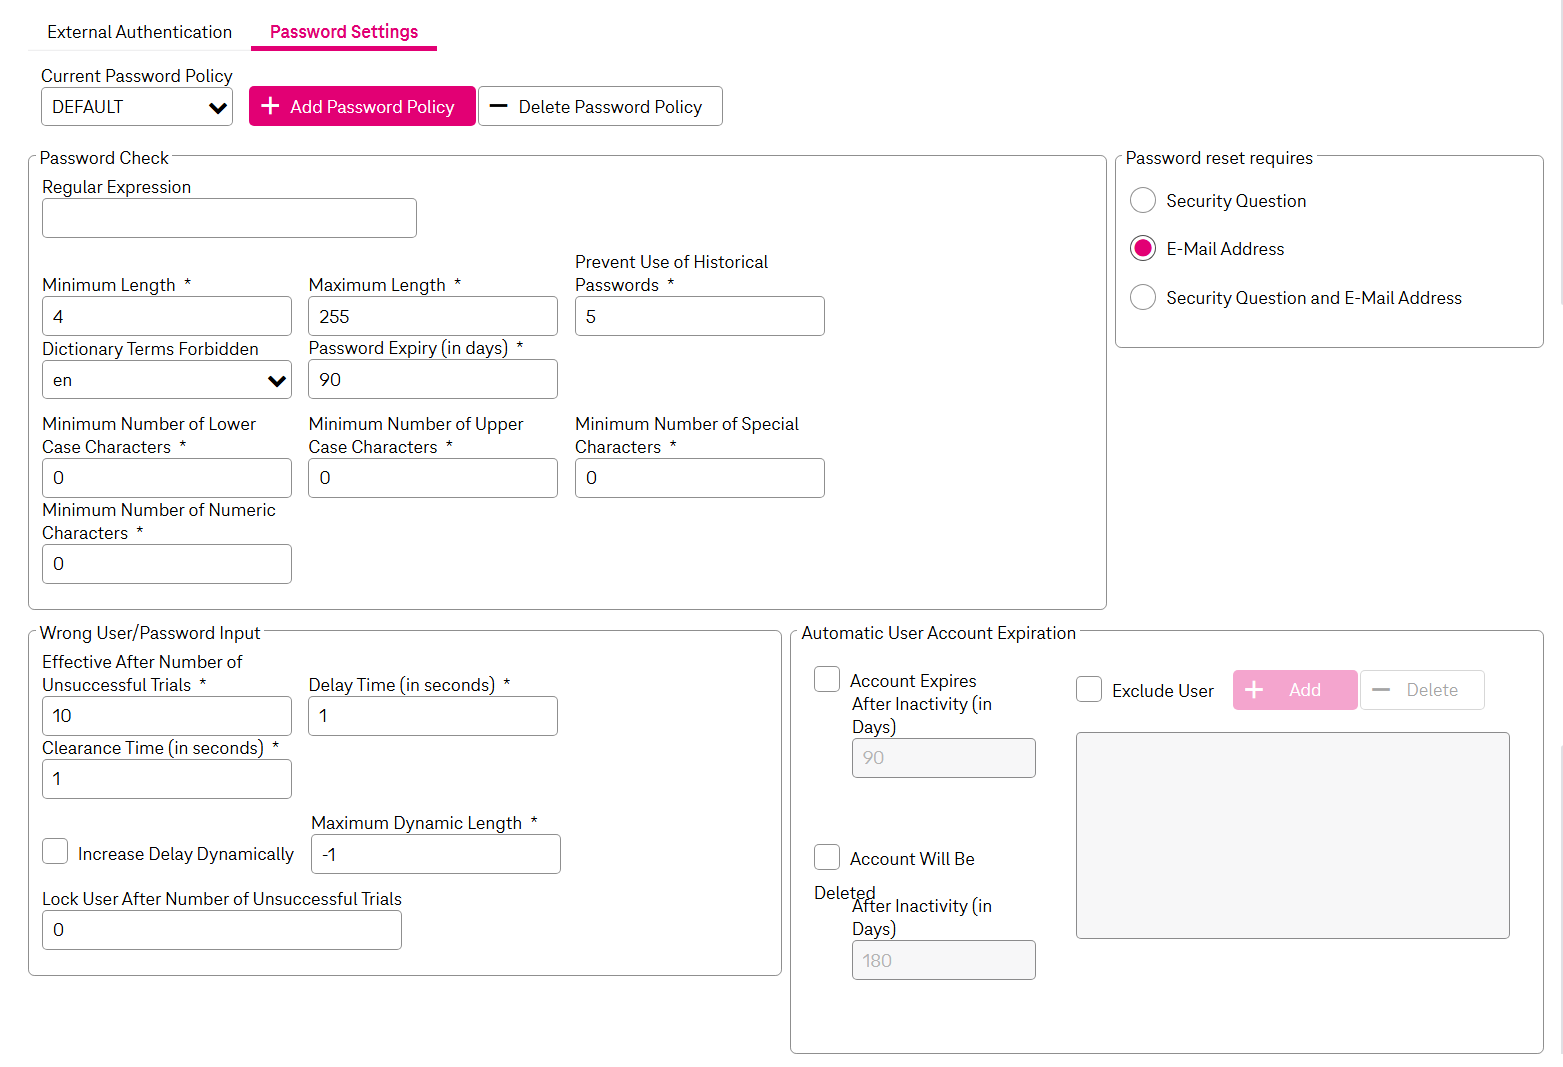This screenshot has height=1067, width=1563.
Task: Click the minus icon on Delete Password Policy
Action: click(498, 106)
